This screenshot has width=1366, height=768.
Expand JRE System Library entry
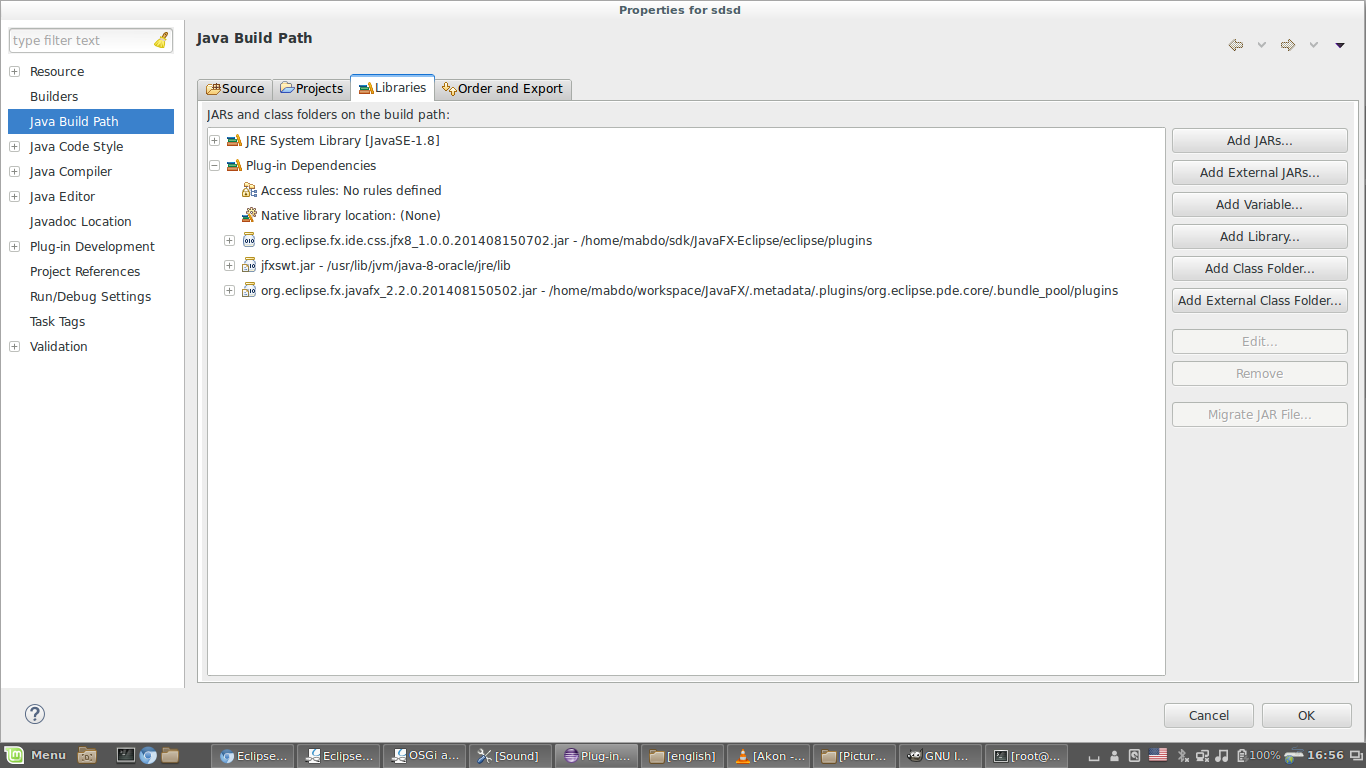(214, 141)
